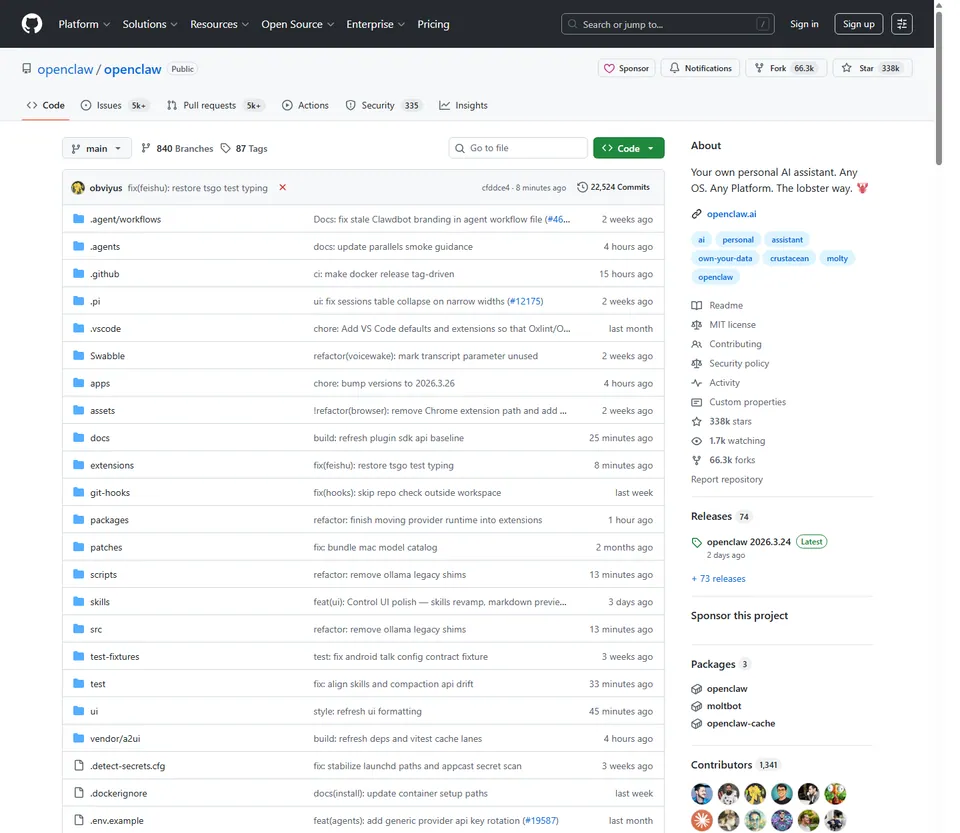Switch to the Pull requests tab
This screenshot has height=833, width=960.
pyautogui.click(x=216, y=105)
